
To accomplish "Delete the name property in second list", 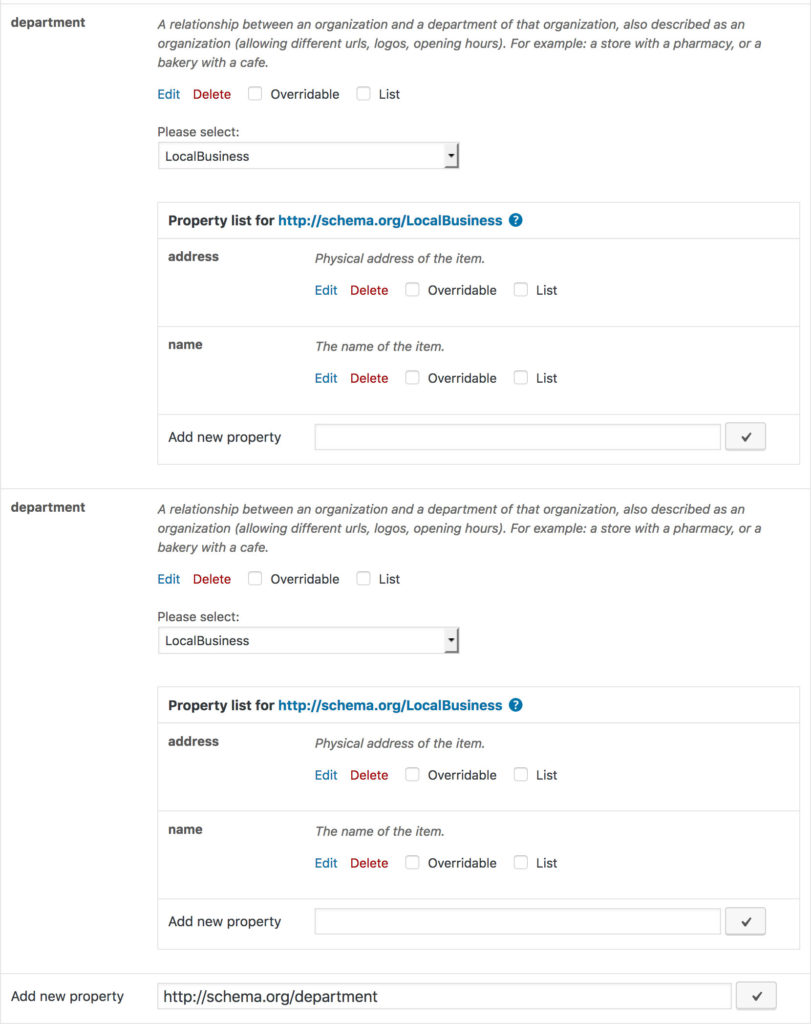I will (x=369, y=862).
